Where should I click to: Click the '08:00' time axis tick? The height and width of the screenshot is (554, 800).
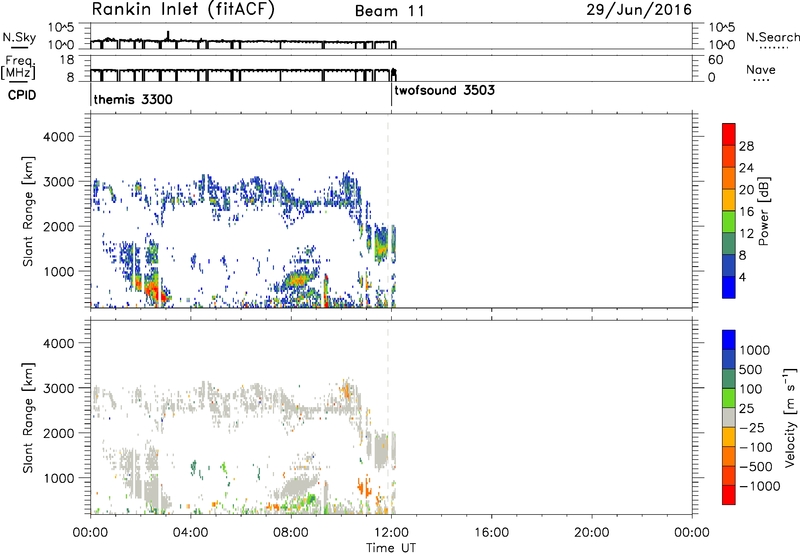(x=291, y=533)
